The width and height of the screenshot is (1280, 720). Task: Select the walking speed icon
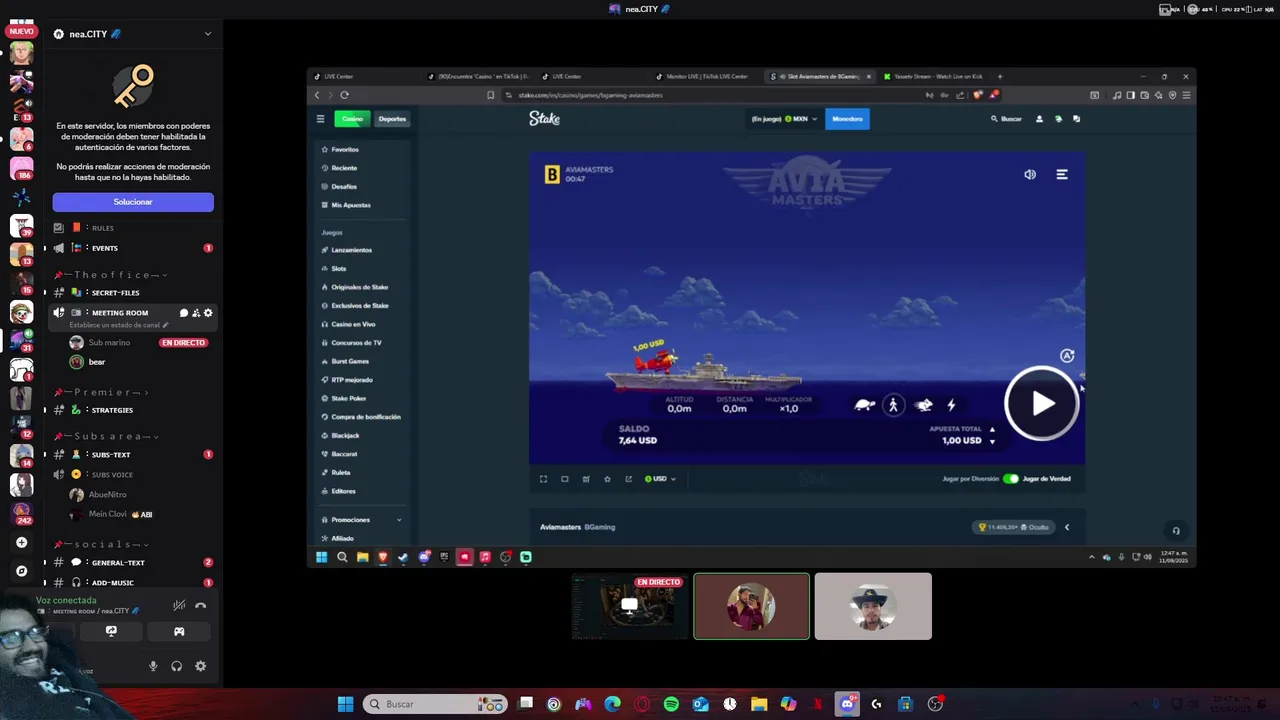tap(894, 405)
